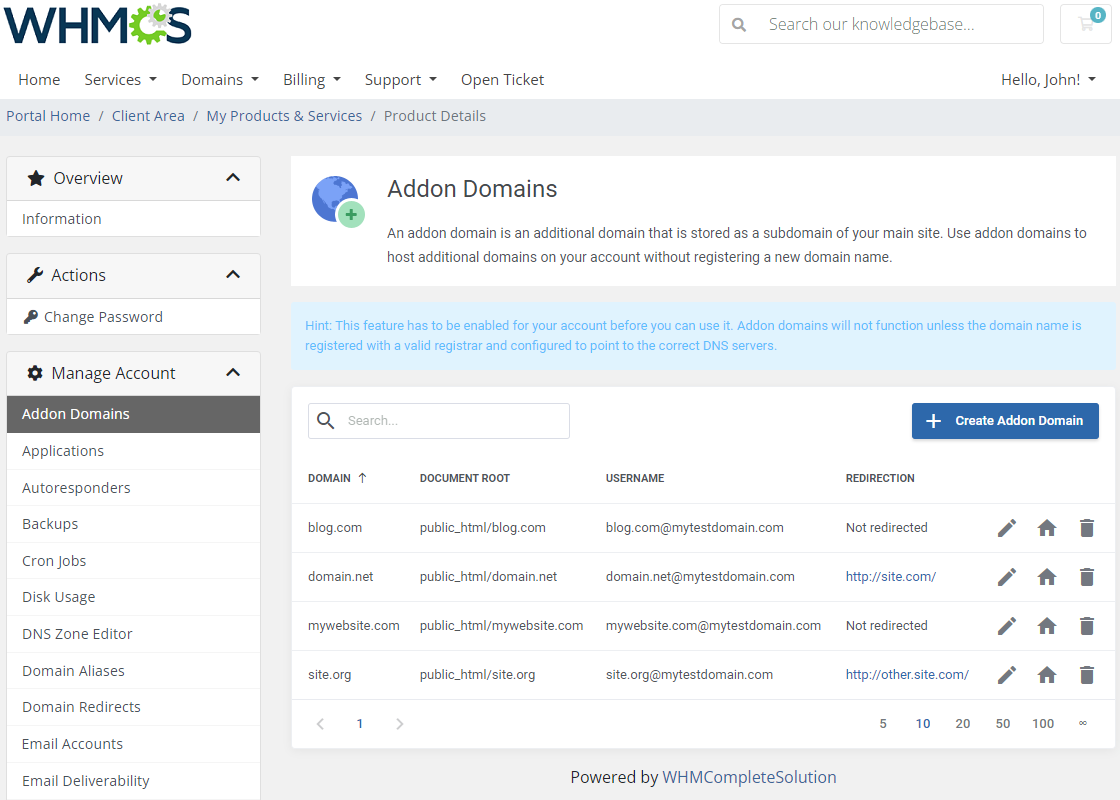This screenshot has height=800, width=1120.
Task: Show 10 entries per page
Action: pos(923,724)
